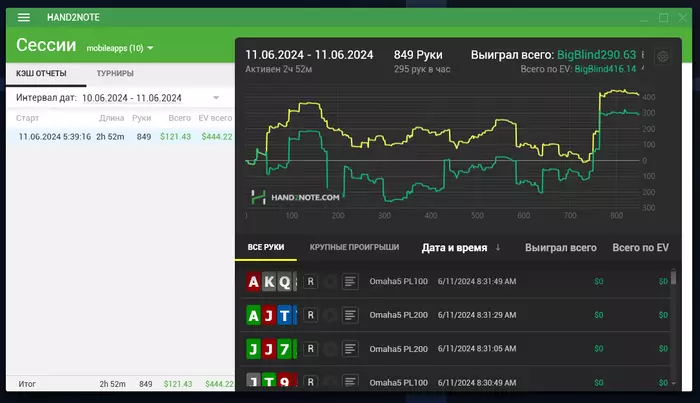700x403 pixels.
Task: Click Omaha5 PL100 at 8:30:49 AM
Action: click(398, 382)
